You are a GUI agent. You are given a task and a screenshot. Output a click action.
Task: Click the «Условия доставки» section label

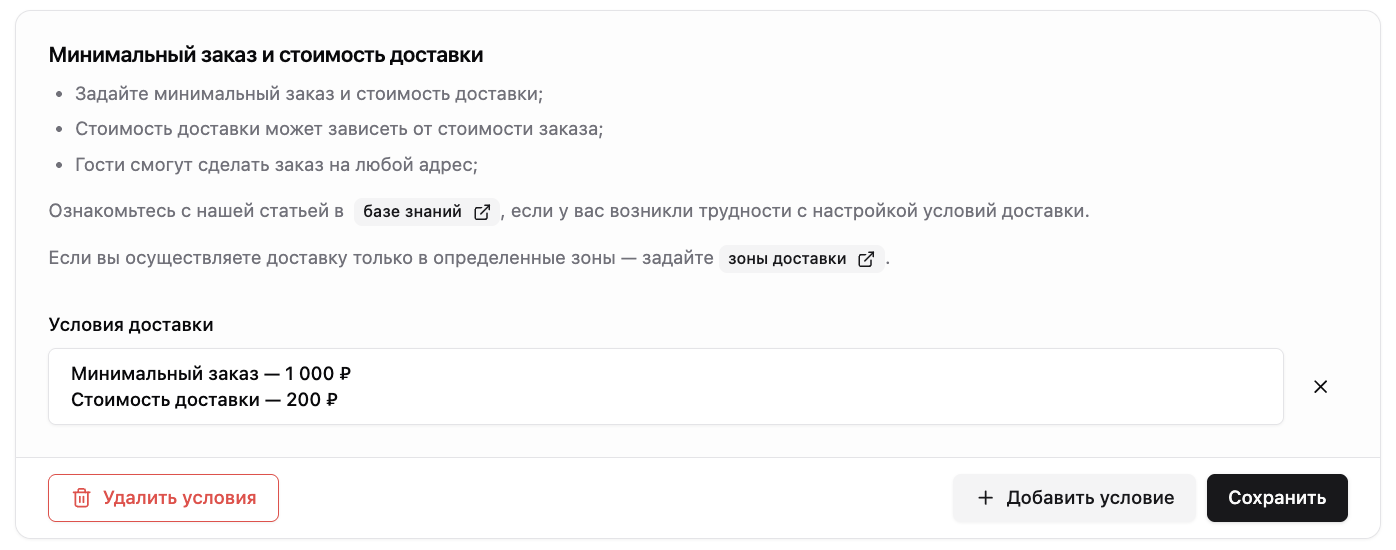131,325
